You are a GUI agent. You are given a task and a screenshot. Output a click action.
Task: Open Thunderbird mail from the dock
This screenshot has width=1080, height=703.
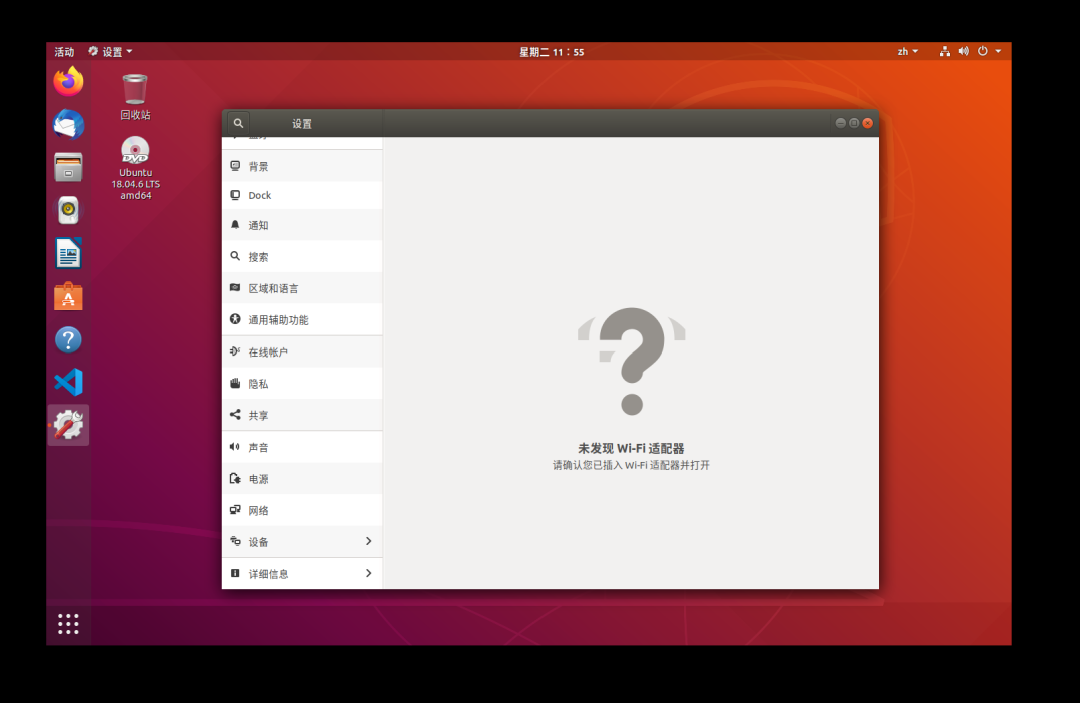click(67, 124)
